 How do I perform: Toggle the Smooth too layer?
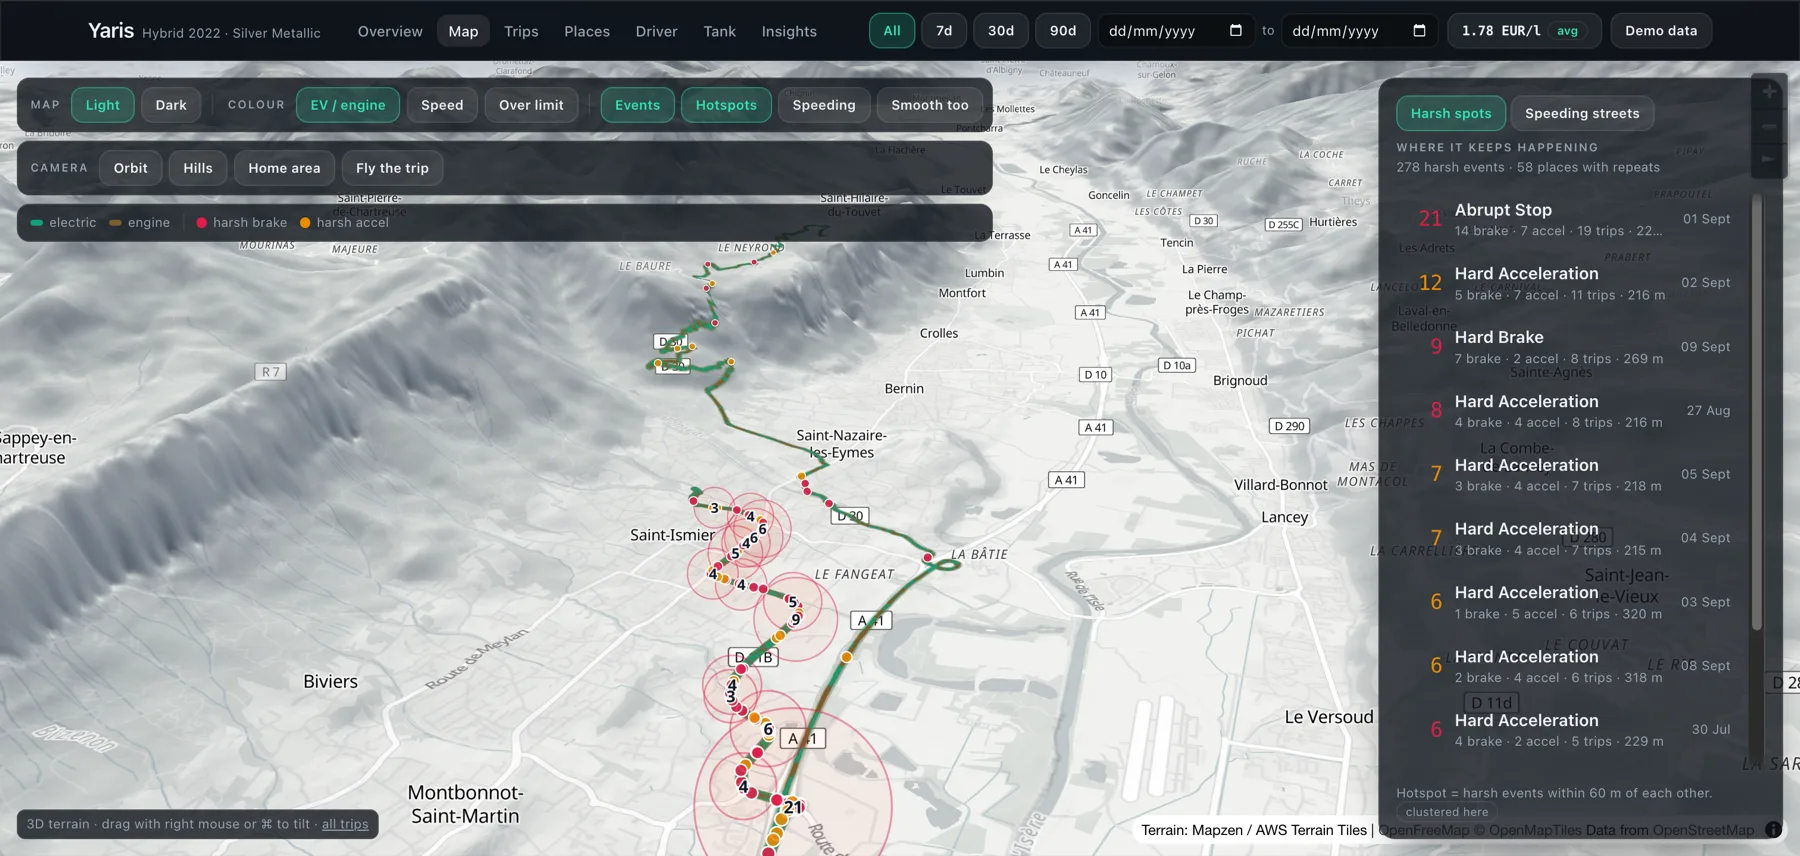tap(930, 105)
